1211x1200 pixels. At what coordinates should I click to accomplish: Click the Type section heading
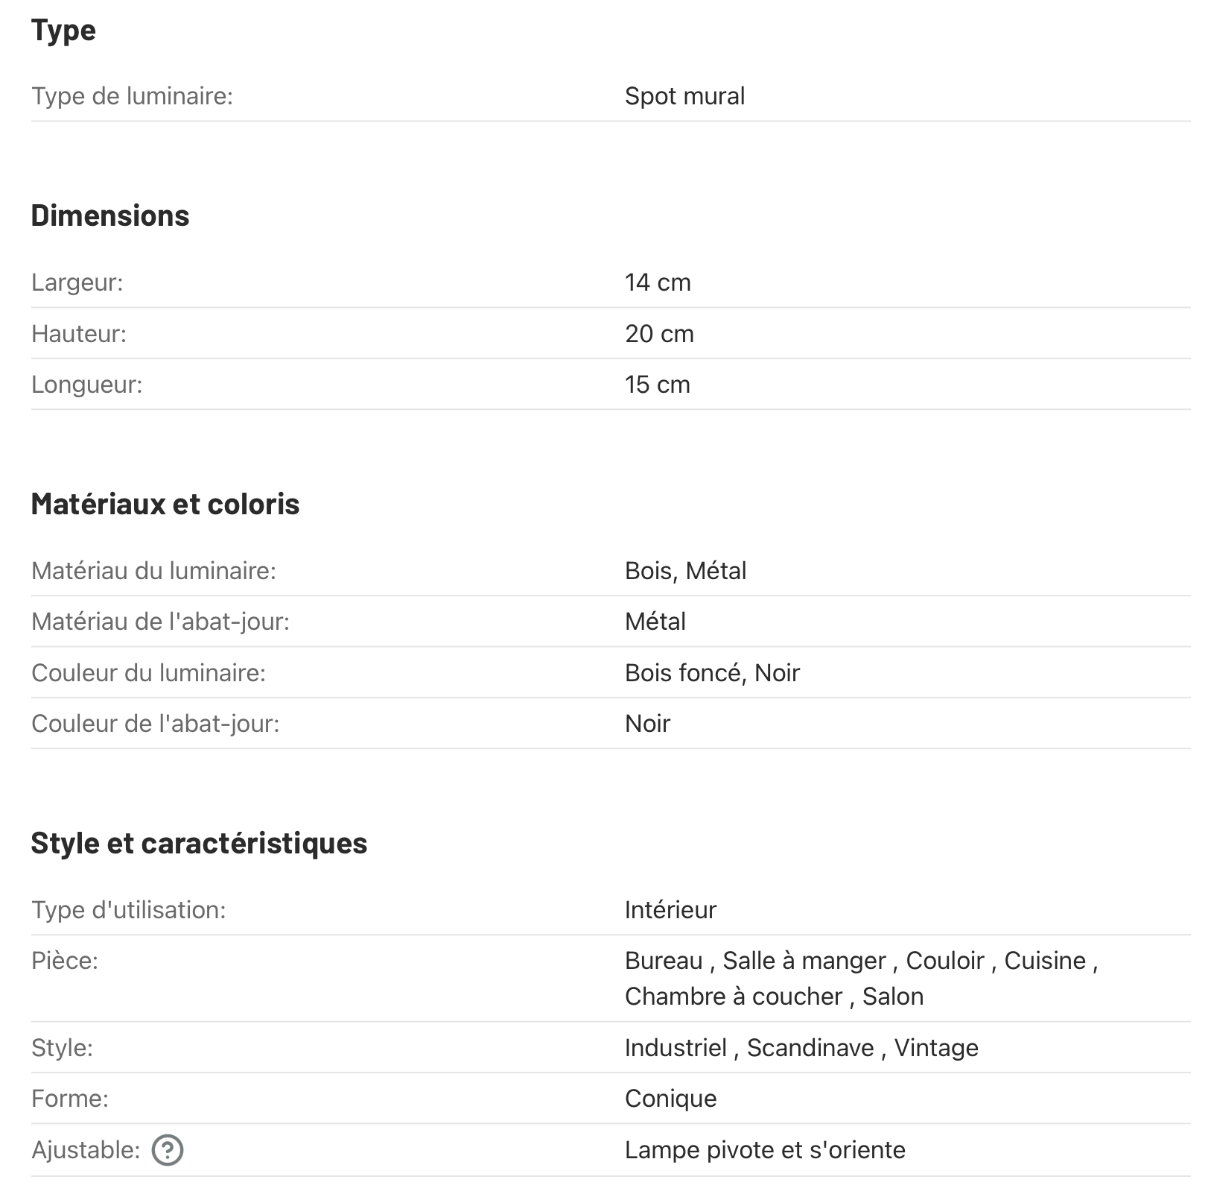tap(64, 30)
